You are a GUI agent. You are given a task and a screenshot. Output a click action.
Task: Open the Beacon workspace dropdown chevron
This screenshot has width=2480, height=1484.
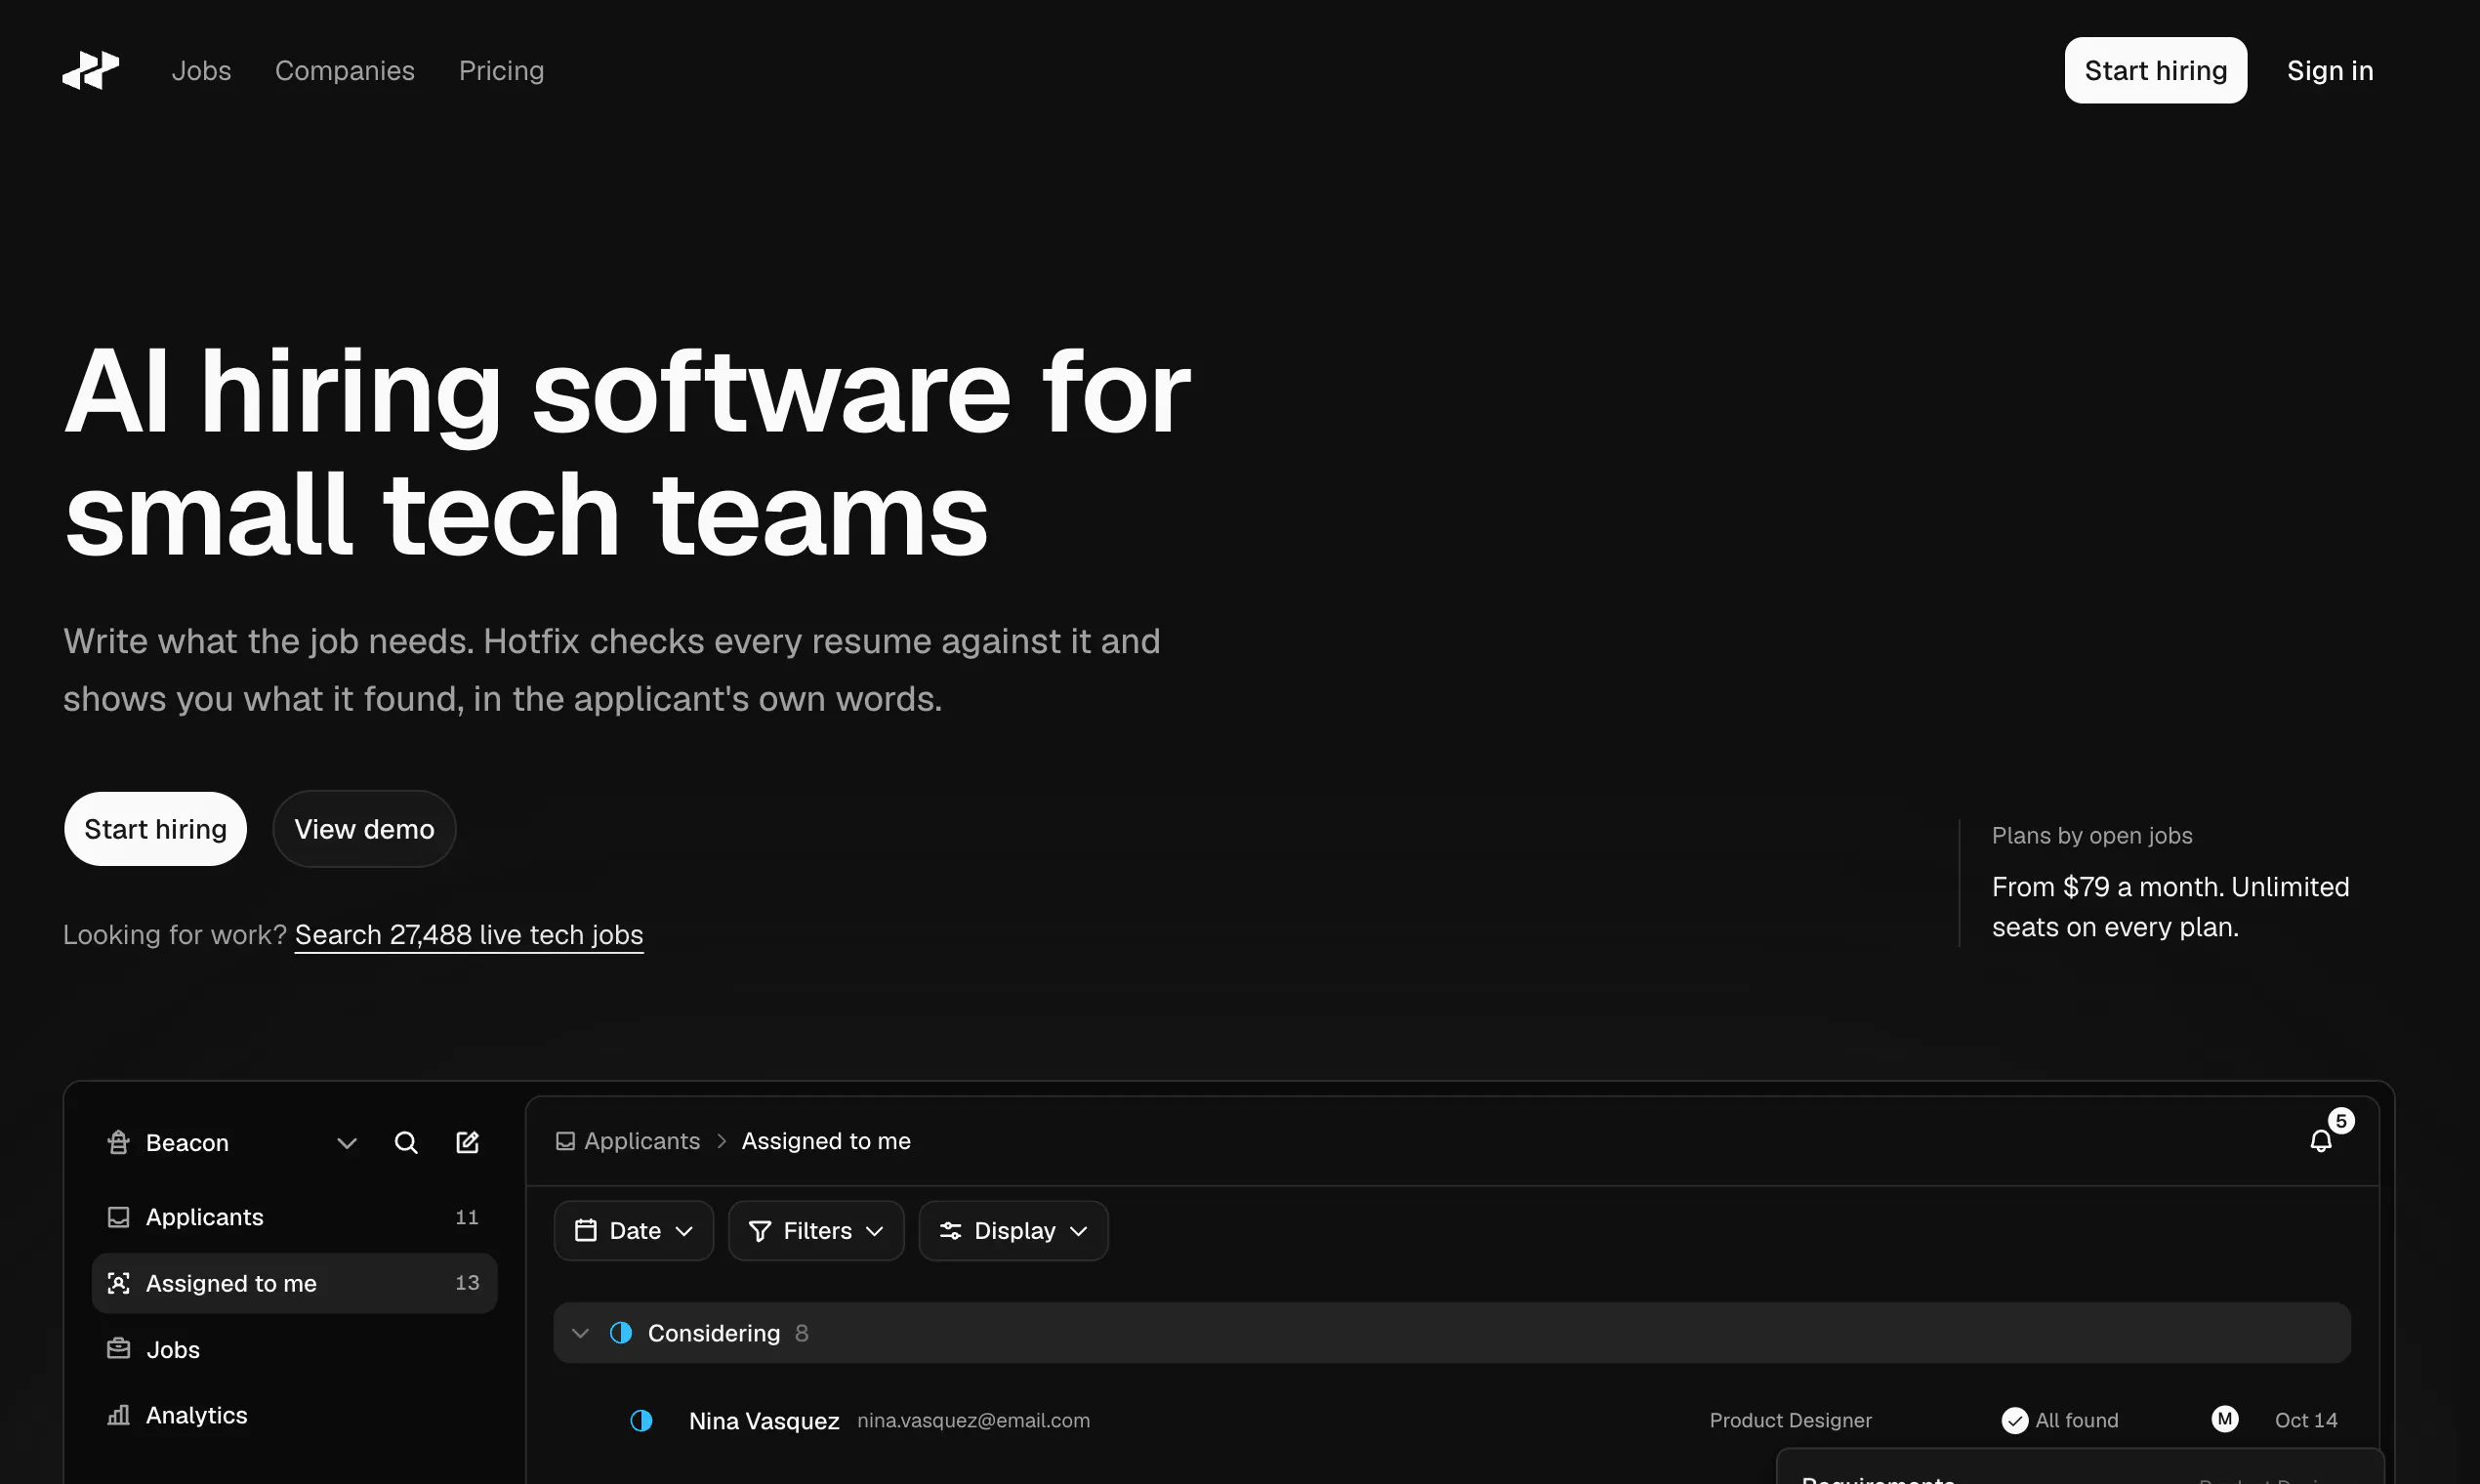[347, 1143]
